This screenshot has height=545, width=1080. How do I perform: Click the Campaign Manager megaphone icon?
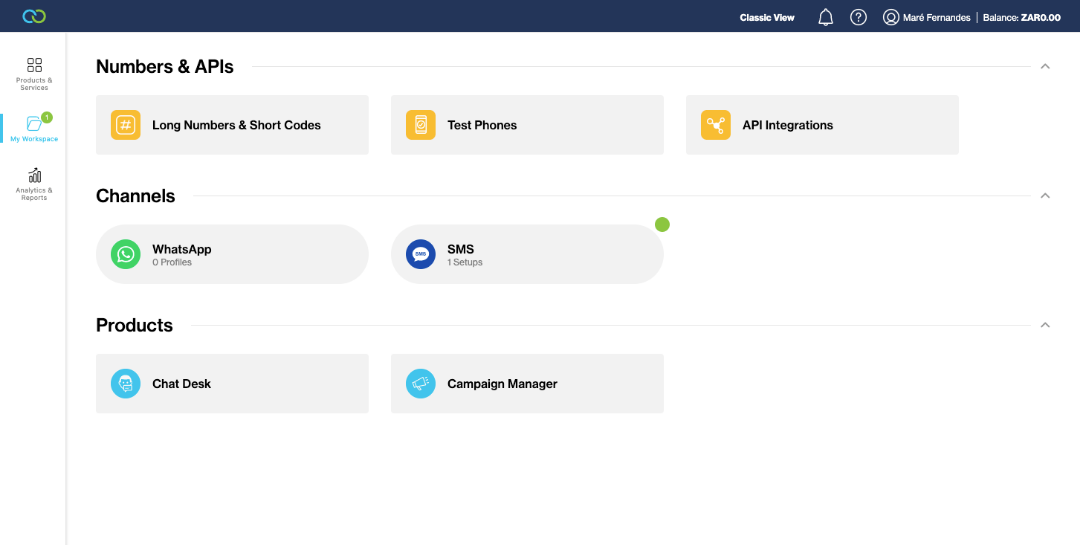420,384
